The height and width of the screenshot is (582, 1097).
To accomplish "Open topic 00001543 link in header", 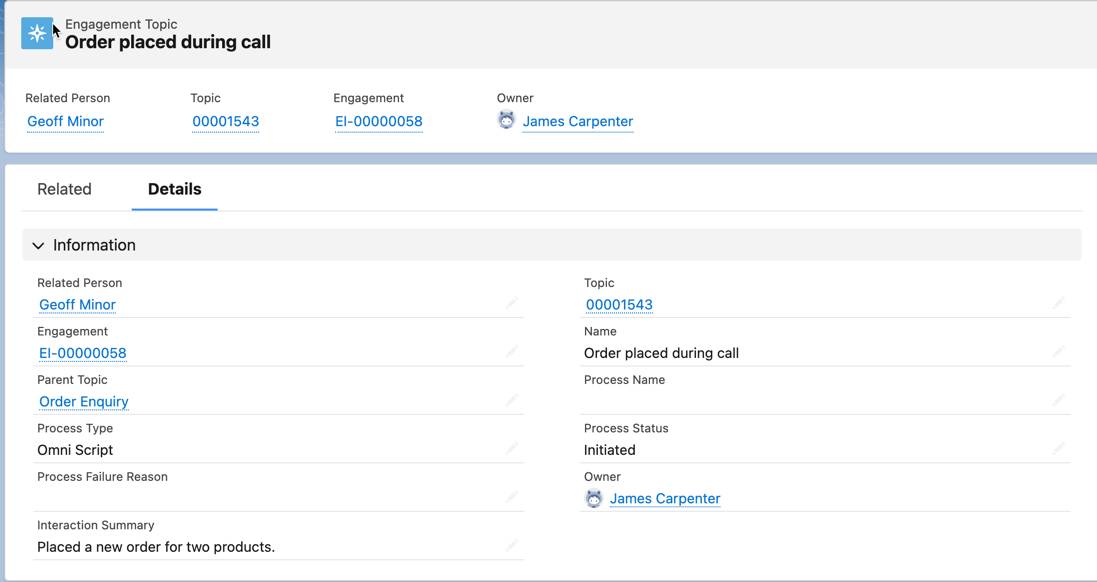I will coord(225,121).
